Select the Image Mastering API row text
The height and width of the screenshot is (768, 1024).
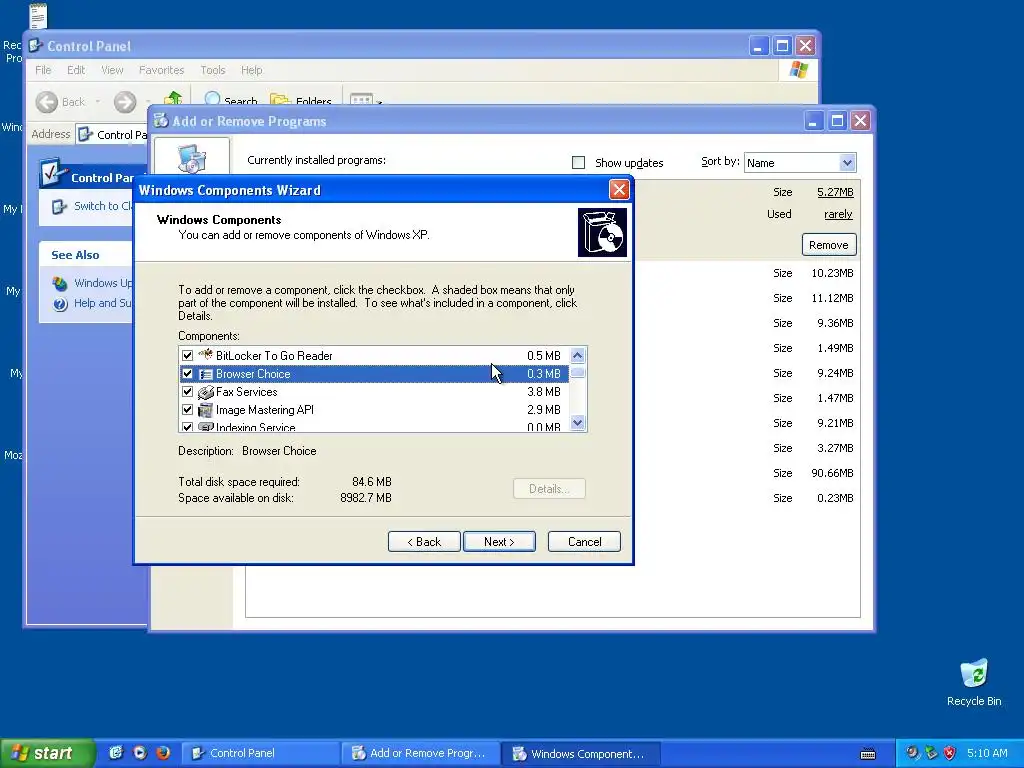264,410
